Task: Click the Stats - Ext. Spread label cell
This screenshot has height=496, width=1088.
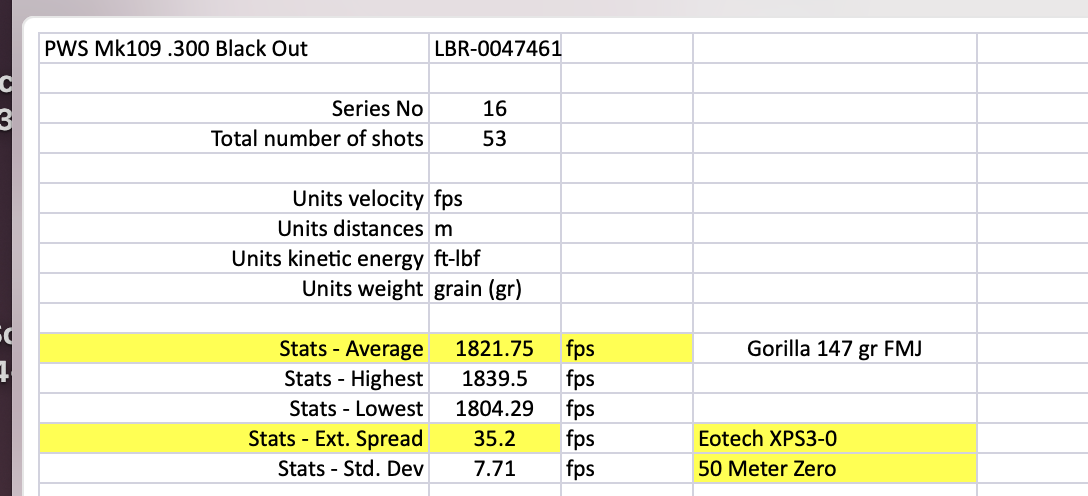Action: pyautogui.click(x=234, y=438)
